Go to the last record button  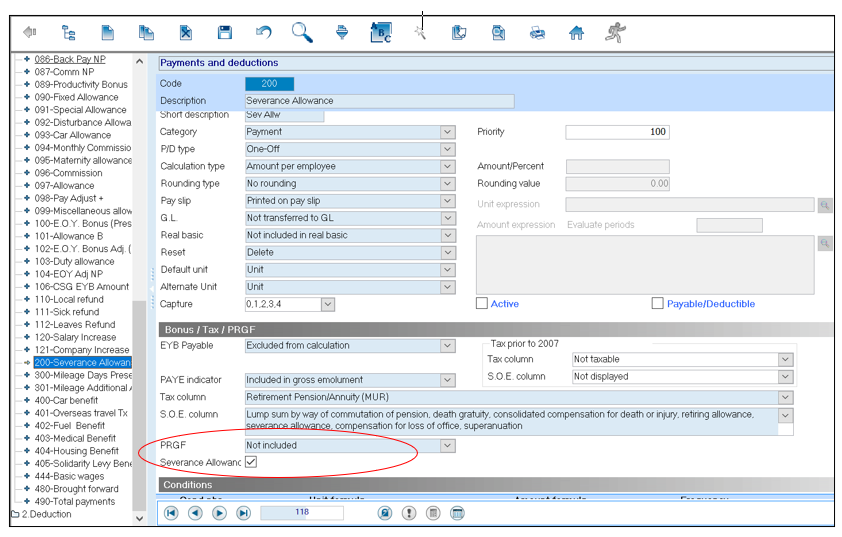tap(243, 513)
